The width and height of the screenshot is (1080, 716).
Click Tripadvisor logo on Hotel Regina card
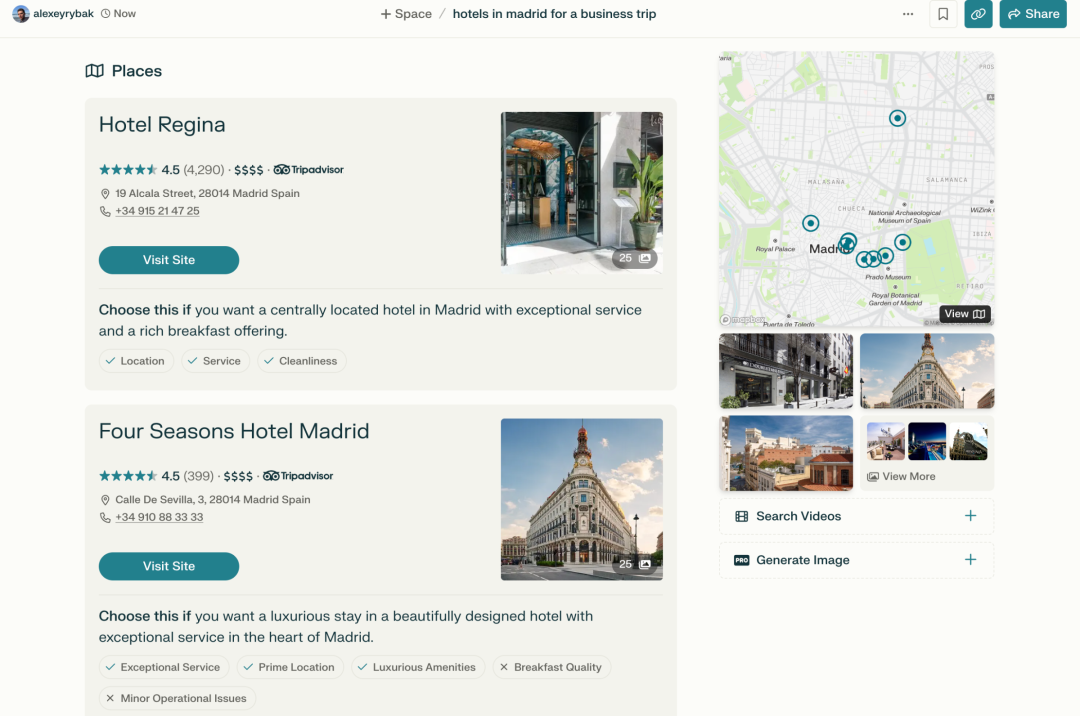pos(308,169)
